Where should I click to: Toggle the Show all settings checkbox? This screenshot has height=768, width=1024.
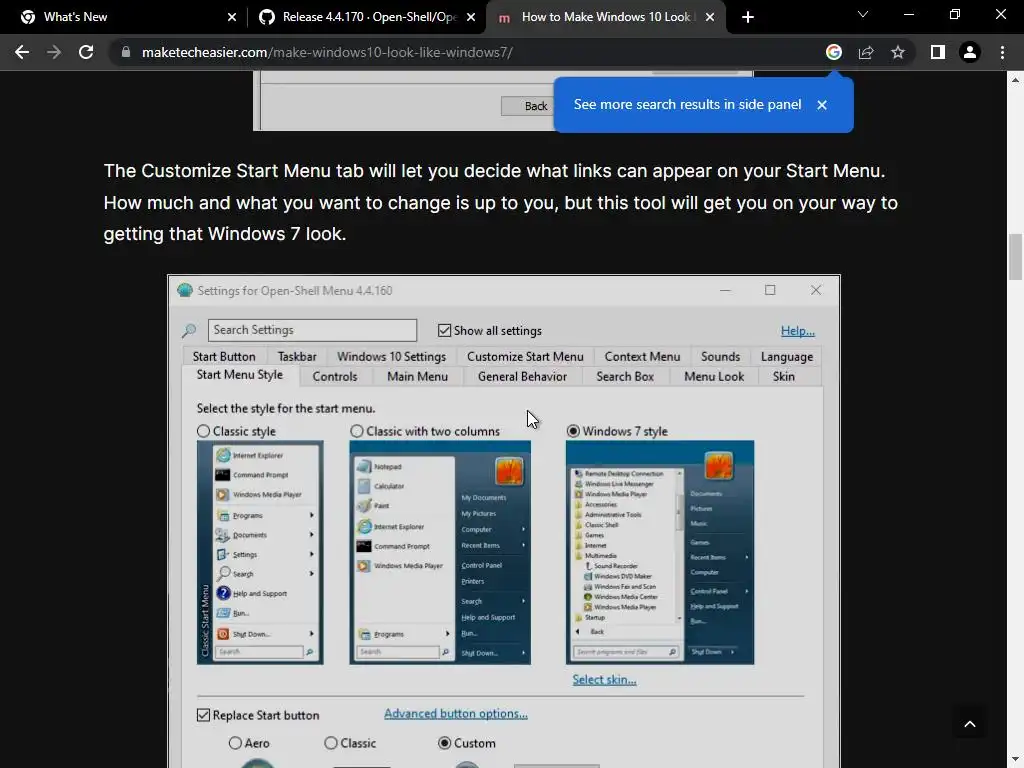pyautogui.click(x=445, y=330)
